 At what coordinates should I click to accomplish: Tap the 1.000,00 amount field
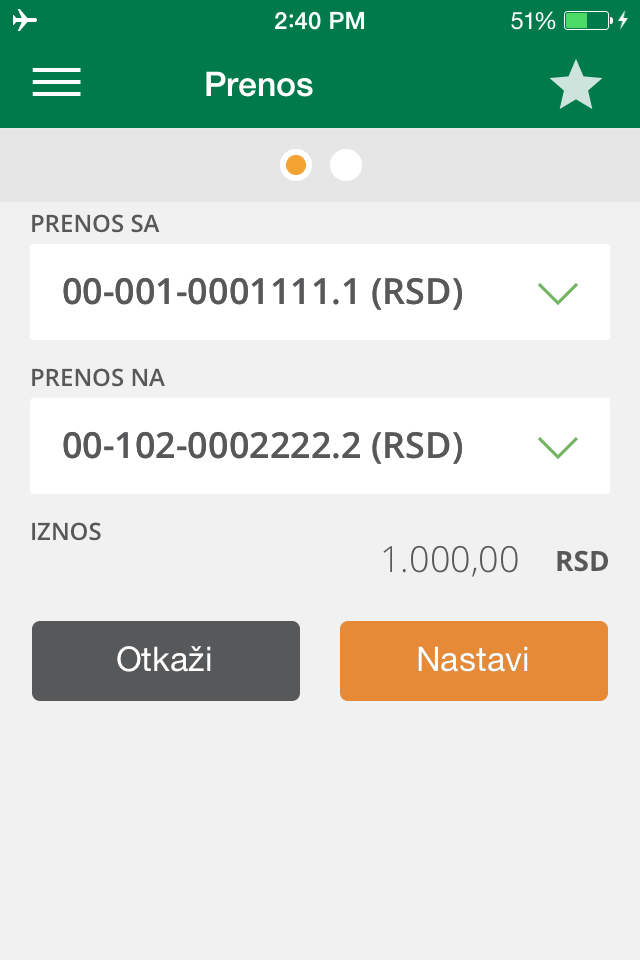pyautogui.click(x=450, y=560)
